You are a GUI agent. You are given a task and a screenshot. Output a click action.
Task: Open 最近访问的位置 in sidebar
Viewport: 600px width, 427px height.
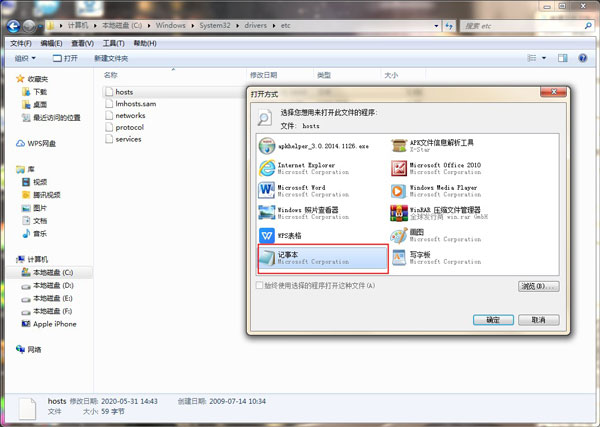coord(51,117)
